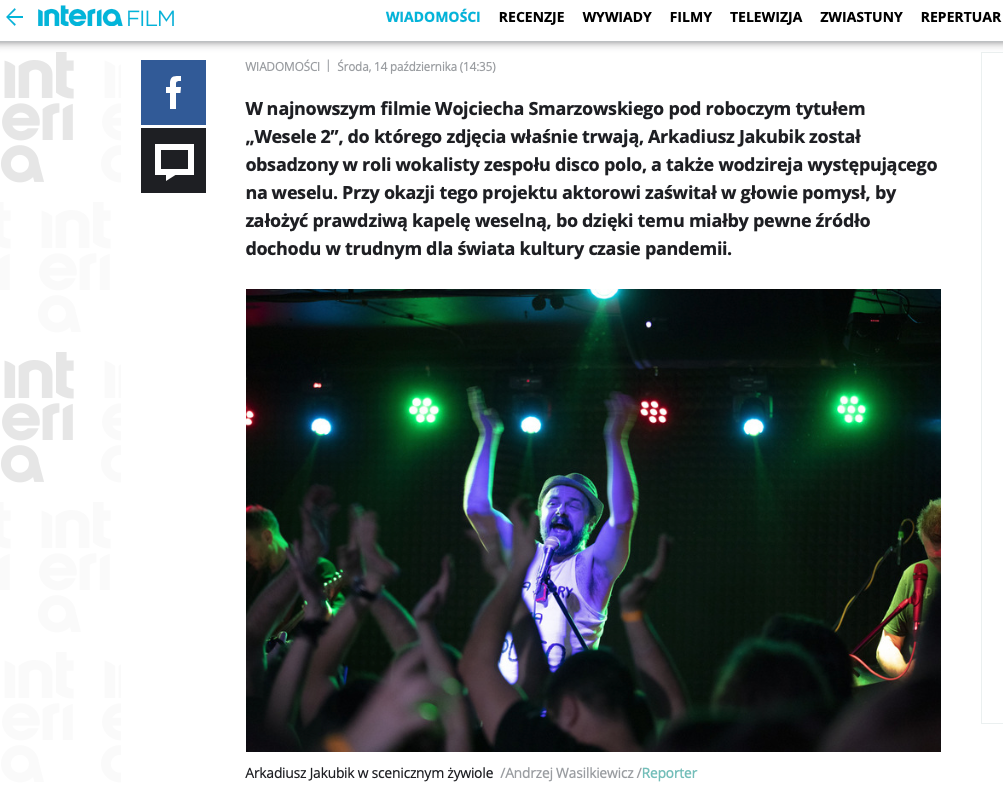Go to ZWIASTUNY trailers section
The height and width of the screenshot is (798, 1003).
(x=861, y=17)
